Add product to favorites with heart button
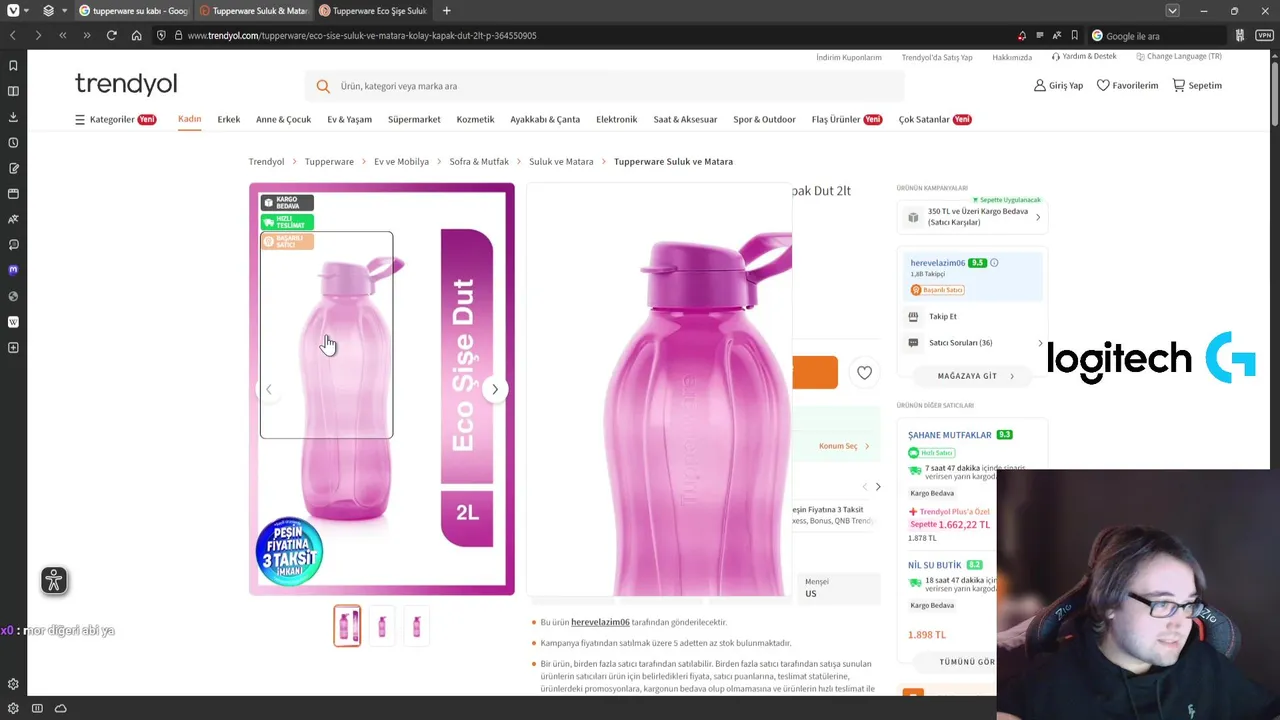The image size is (1280, 720). (864, 373)
